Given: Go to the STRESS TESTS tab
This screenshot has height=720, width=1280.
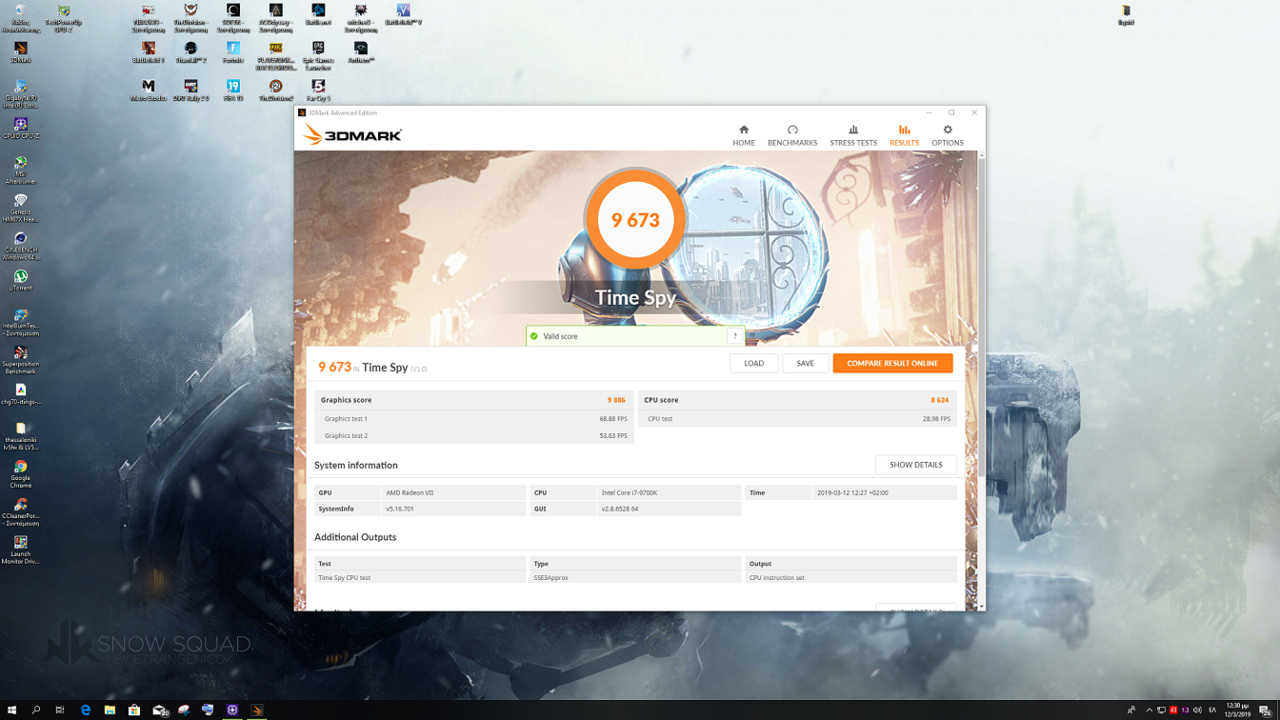Looking at the screenshot, I should pyautogui.click(x=853, y=135).
